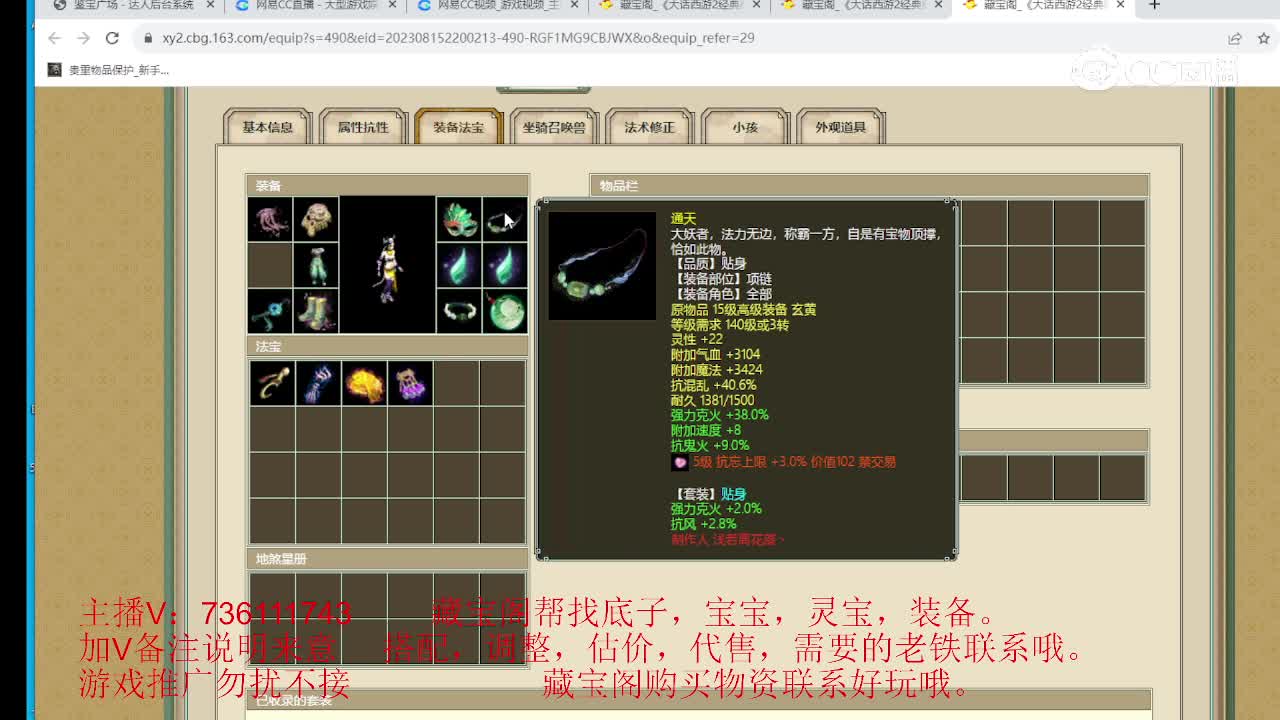This screenshot has height=720, width=1280.
Task: Open the 法术修正 tab
Action: 650,127
